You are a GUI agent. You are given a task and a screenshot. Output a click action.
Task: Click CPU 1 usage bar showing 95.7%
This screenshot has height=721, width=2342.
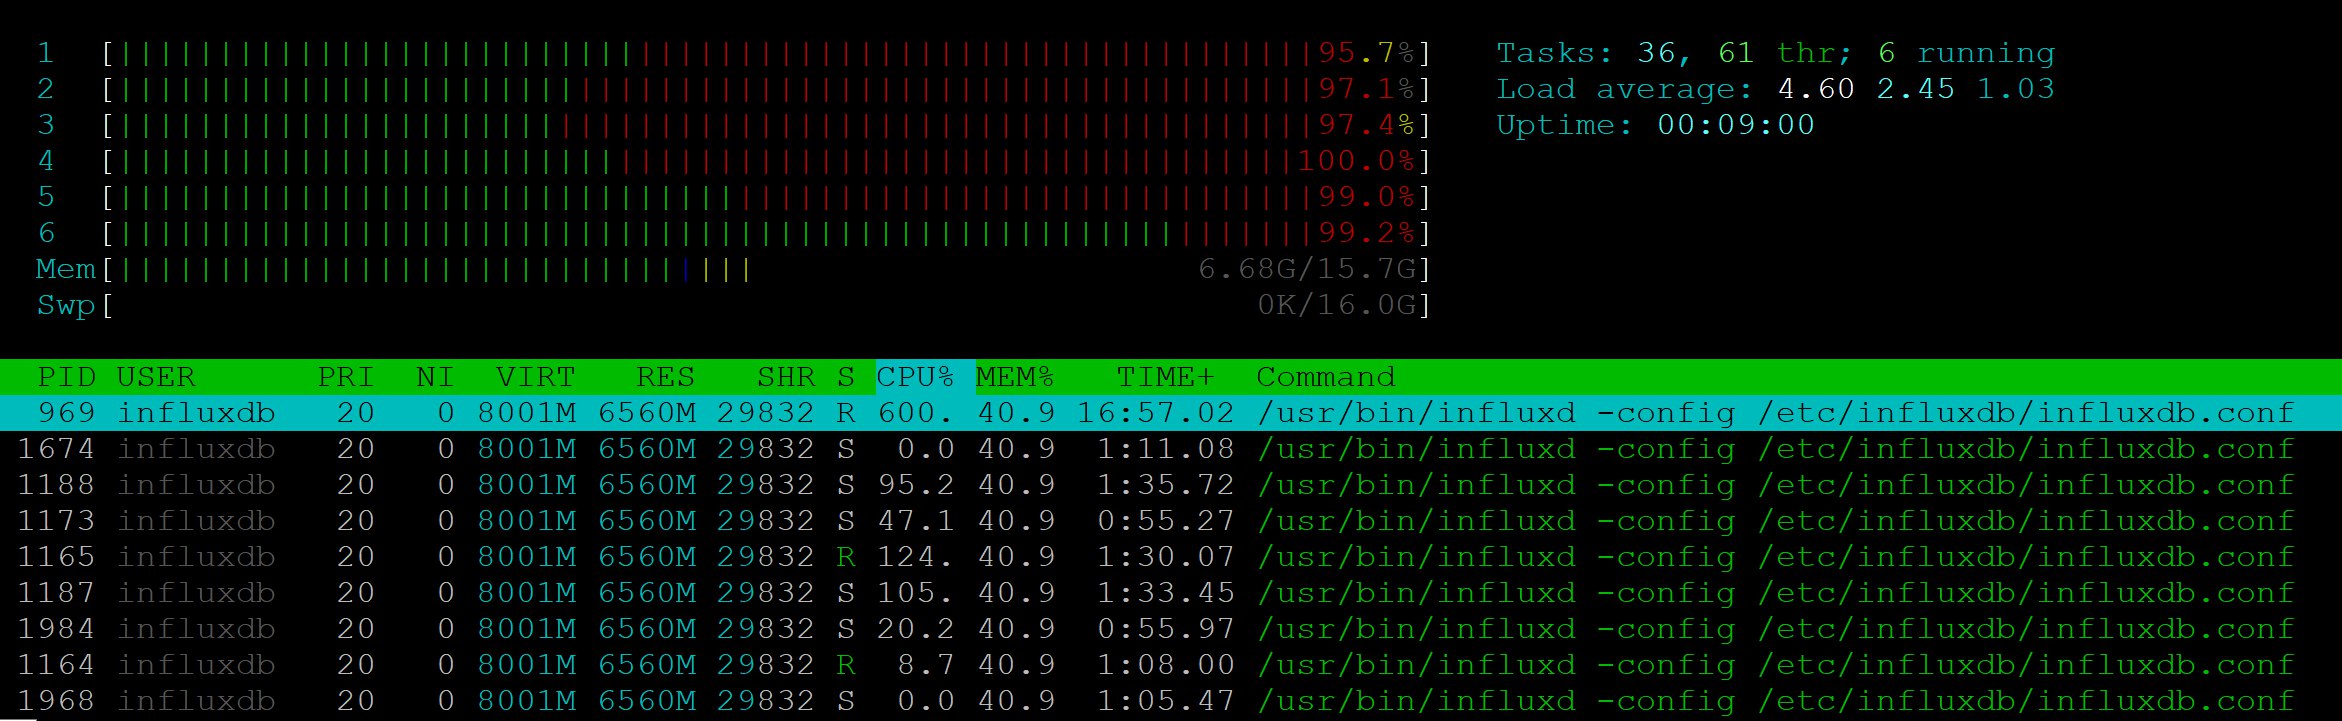click(767, 53)
